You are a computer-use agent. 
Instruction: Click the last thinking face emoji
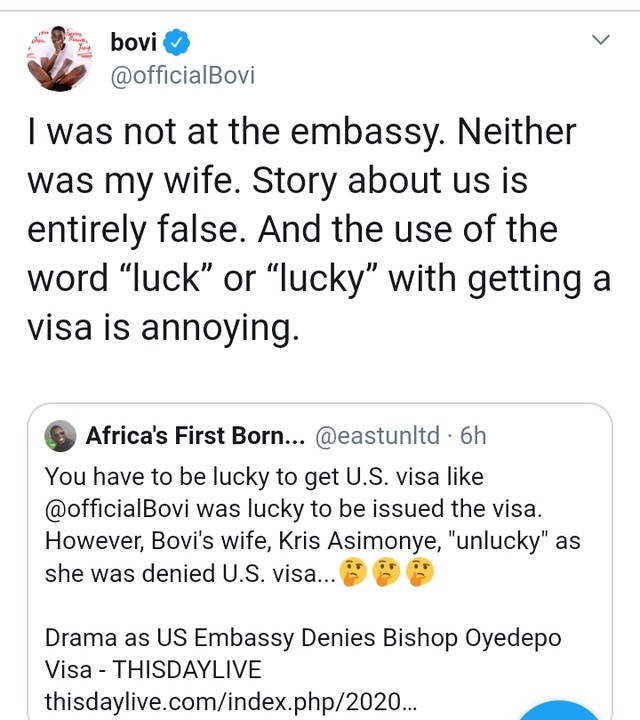tap(421, 575)
